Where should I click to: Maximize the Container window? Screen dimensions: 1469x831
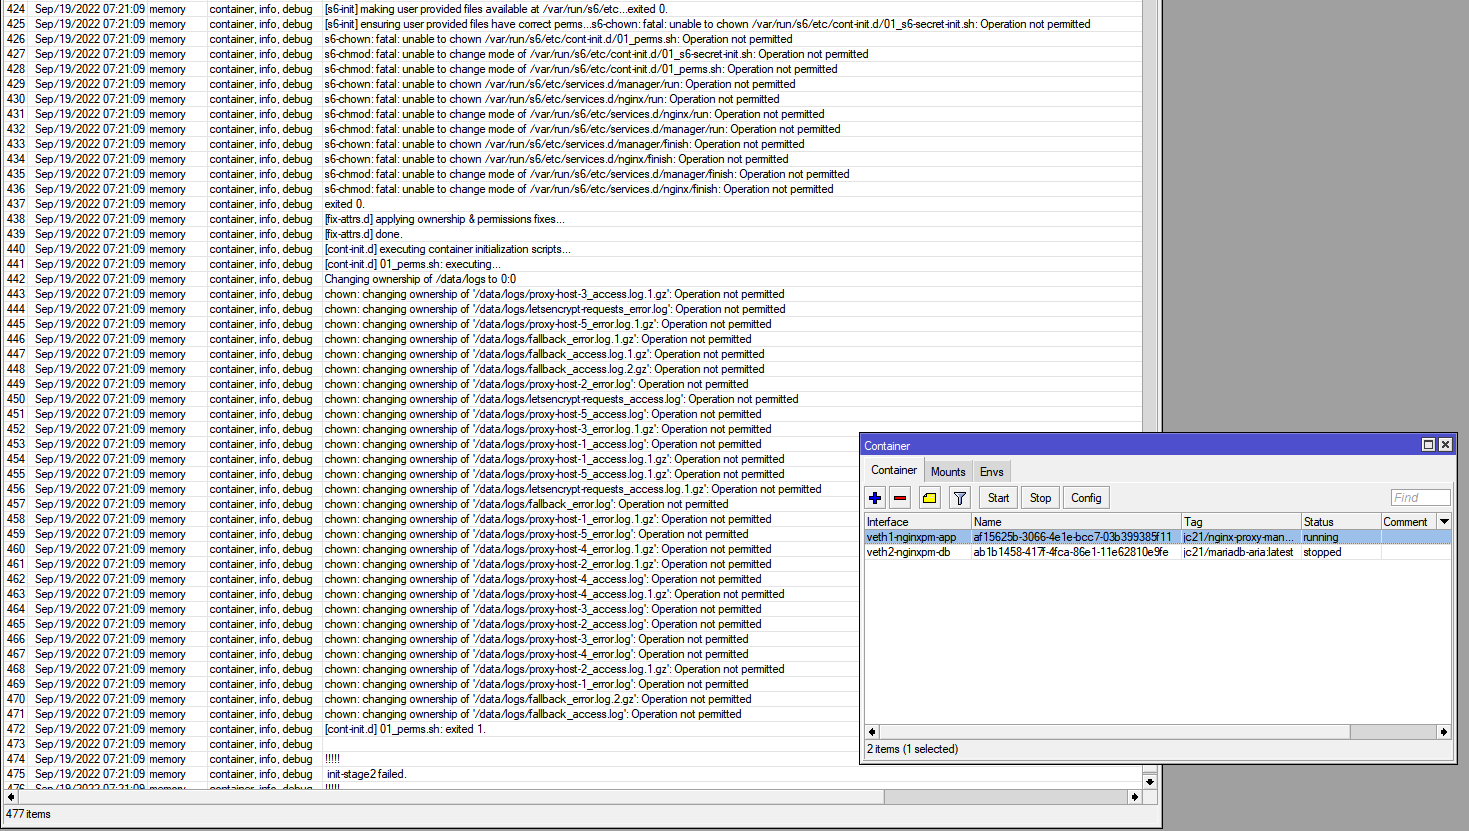click(1429, 445)
